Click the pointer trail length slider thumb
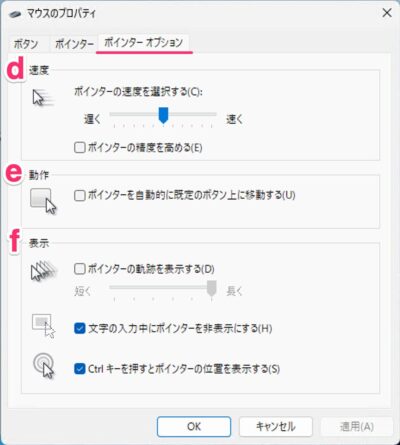This screenshot has width=400, height=445. click(x=212, y=289)
